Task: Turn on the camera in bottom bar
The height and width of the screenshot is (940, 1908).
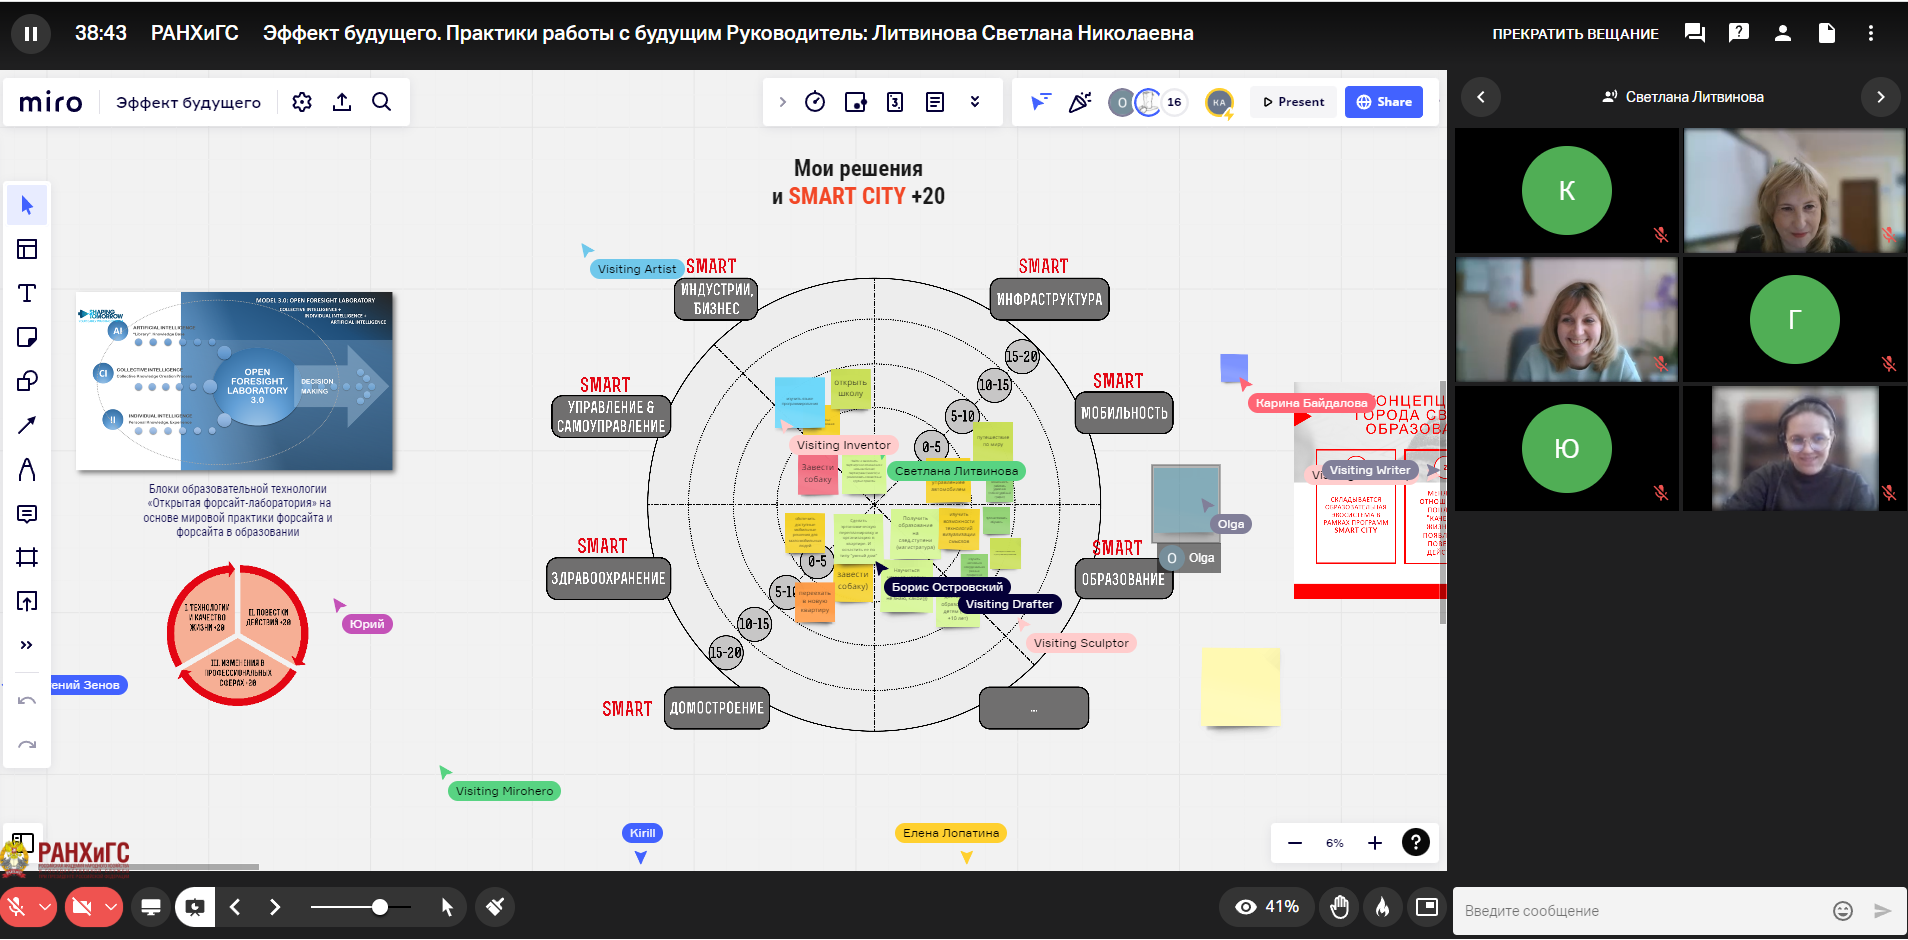Action: tap(82, 907)
